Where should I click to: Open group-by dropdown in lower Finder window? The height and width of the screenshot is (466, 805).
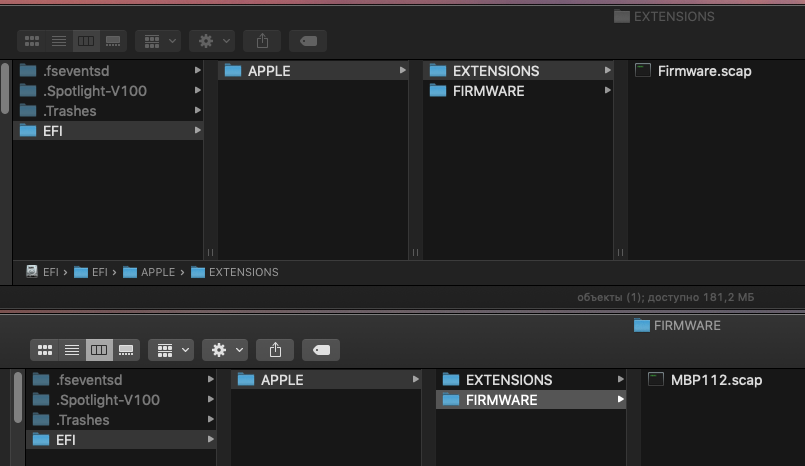171,350
